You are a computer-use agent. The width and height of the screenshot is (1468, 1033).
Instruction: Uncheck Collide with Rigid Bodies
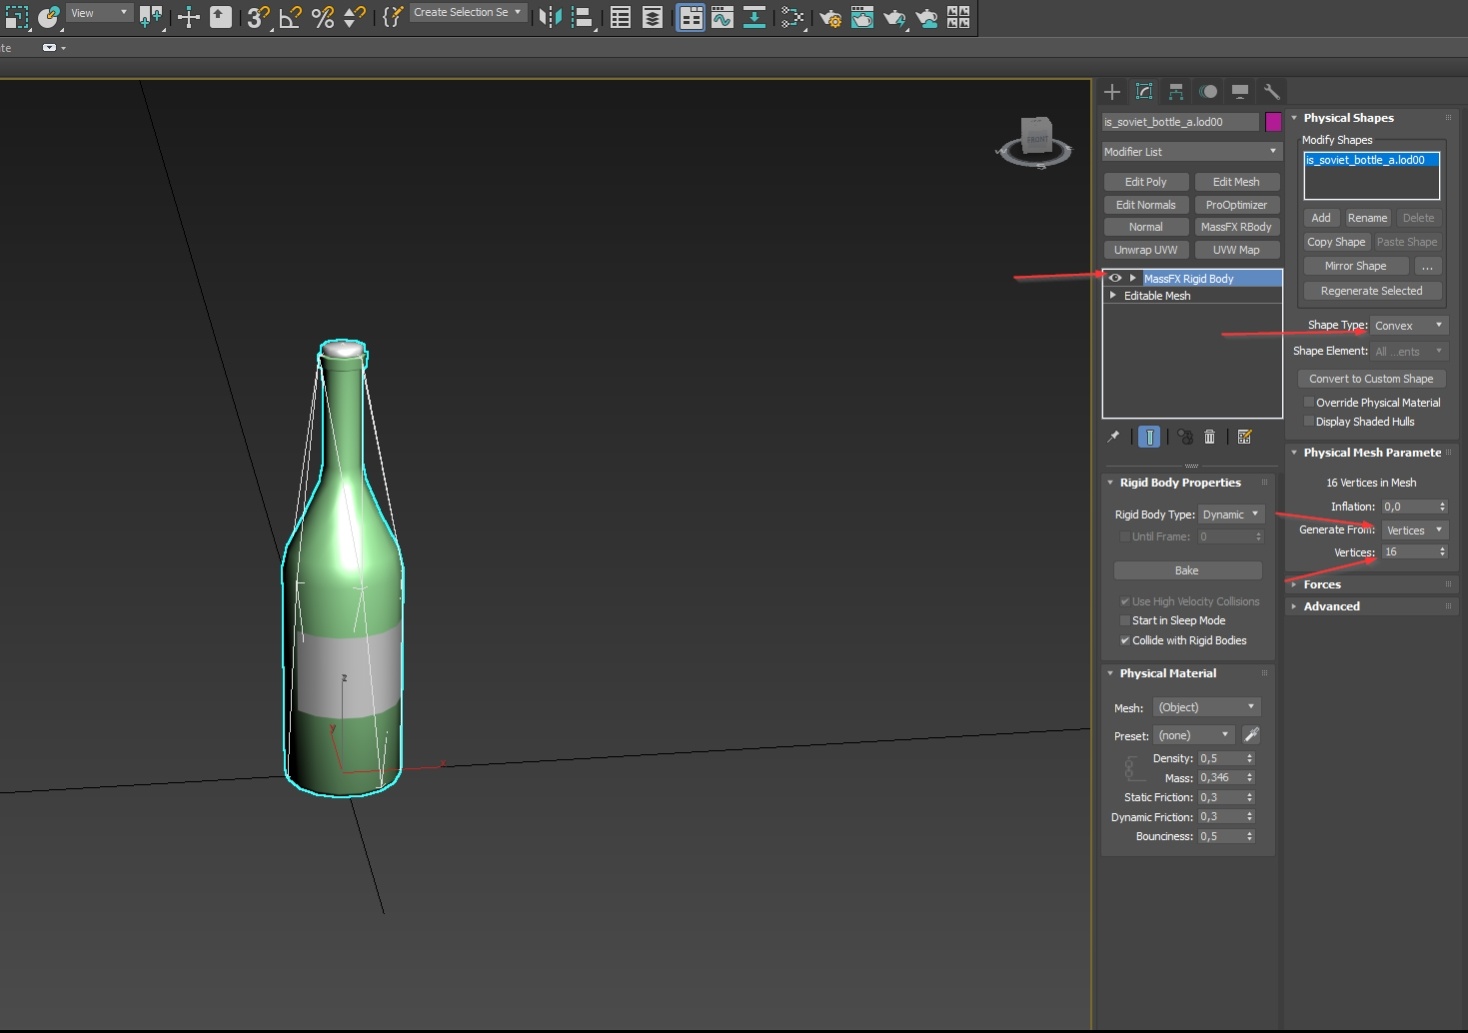coord(1125,640)
